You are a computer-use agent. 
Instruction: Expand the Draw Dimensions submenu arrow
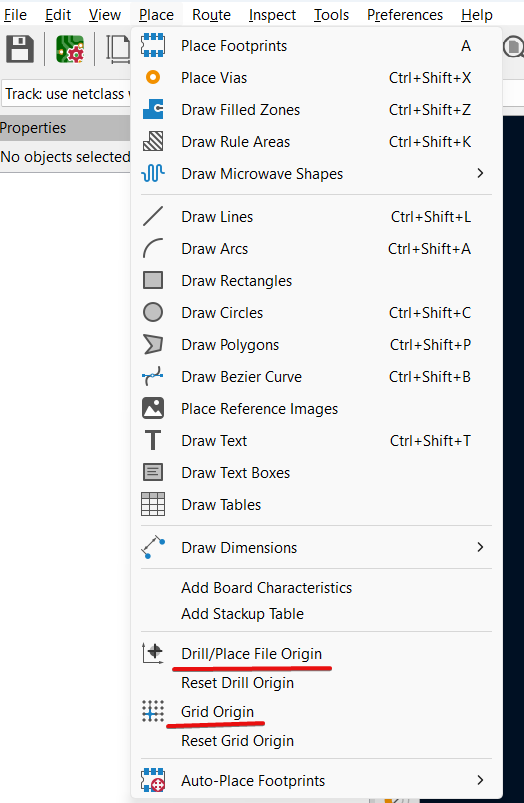click(x=480, y=547)
